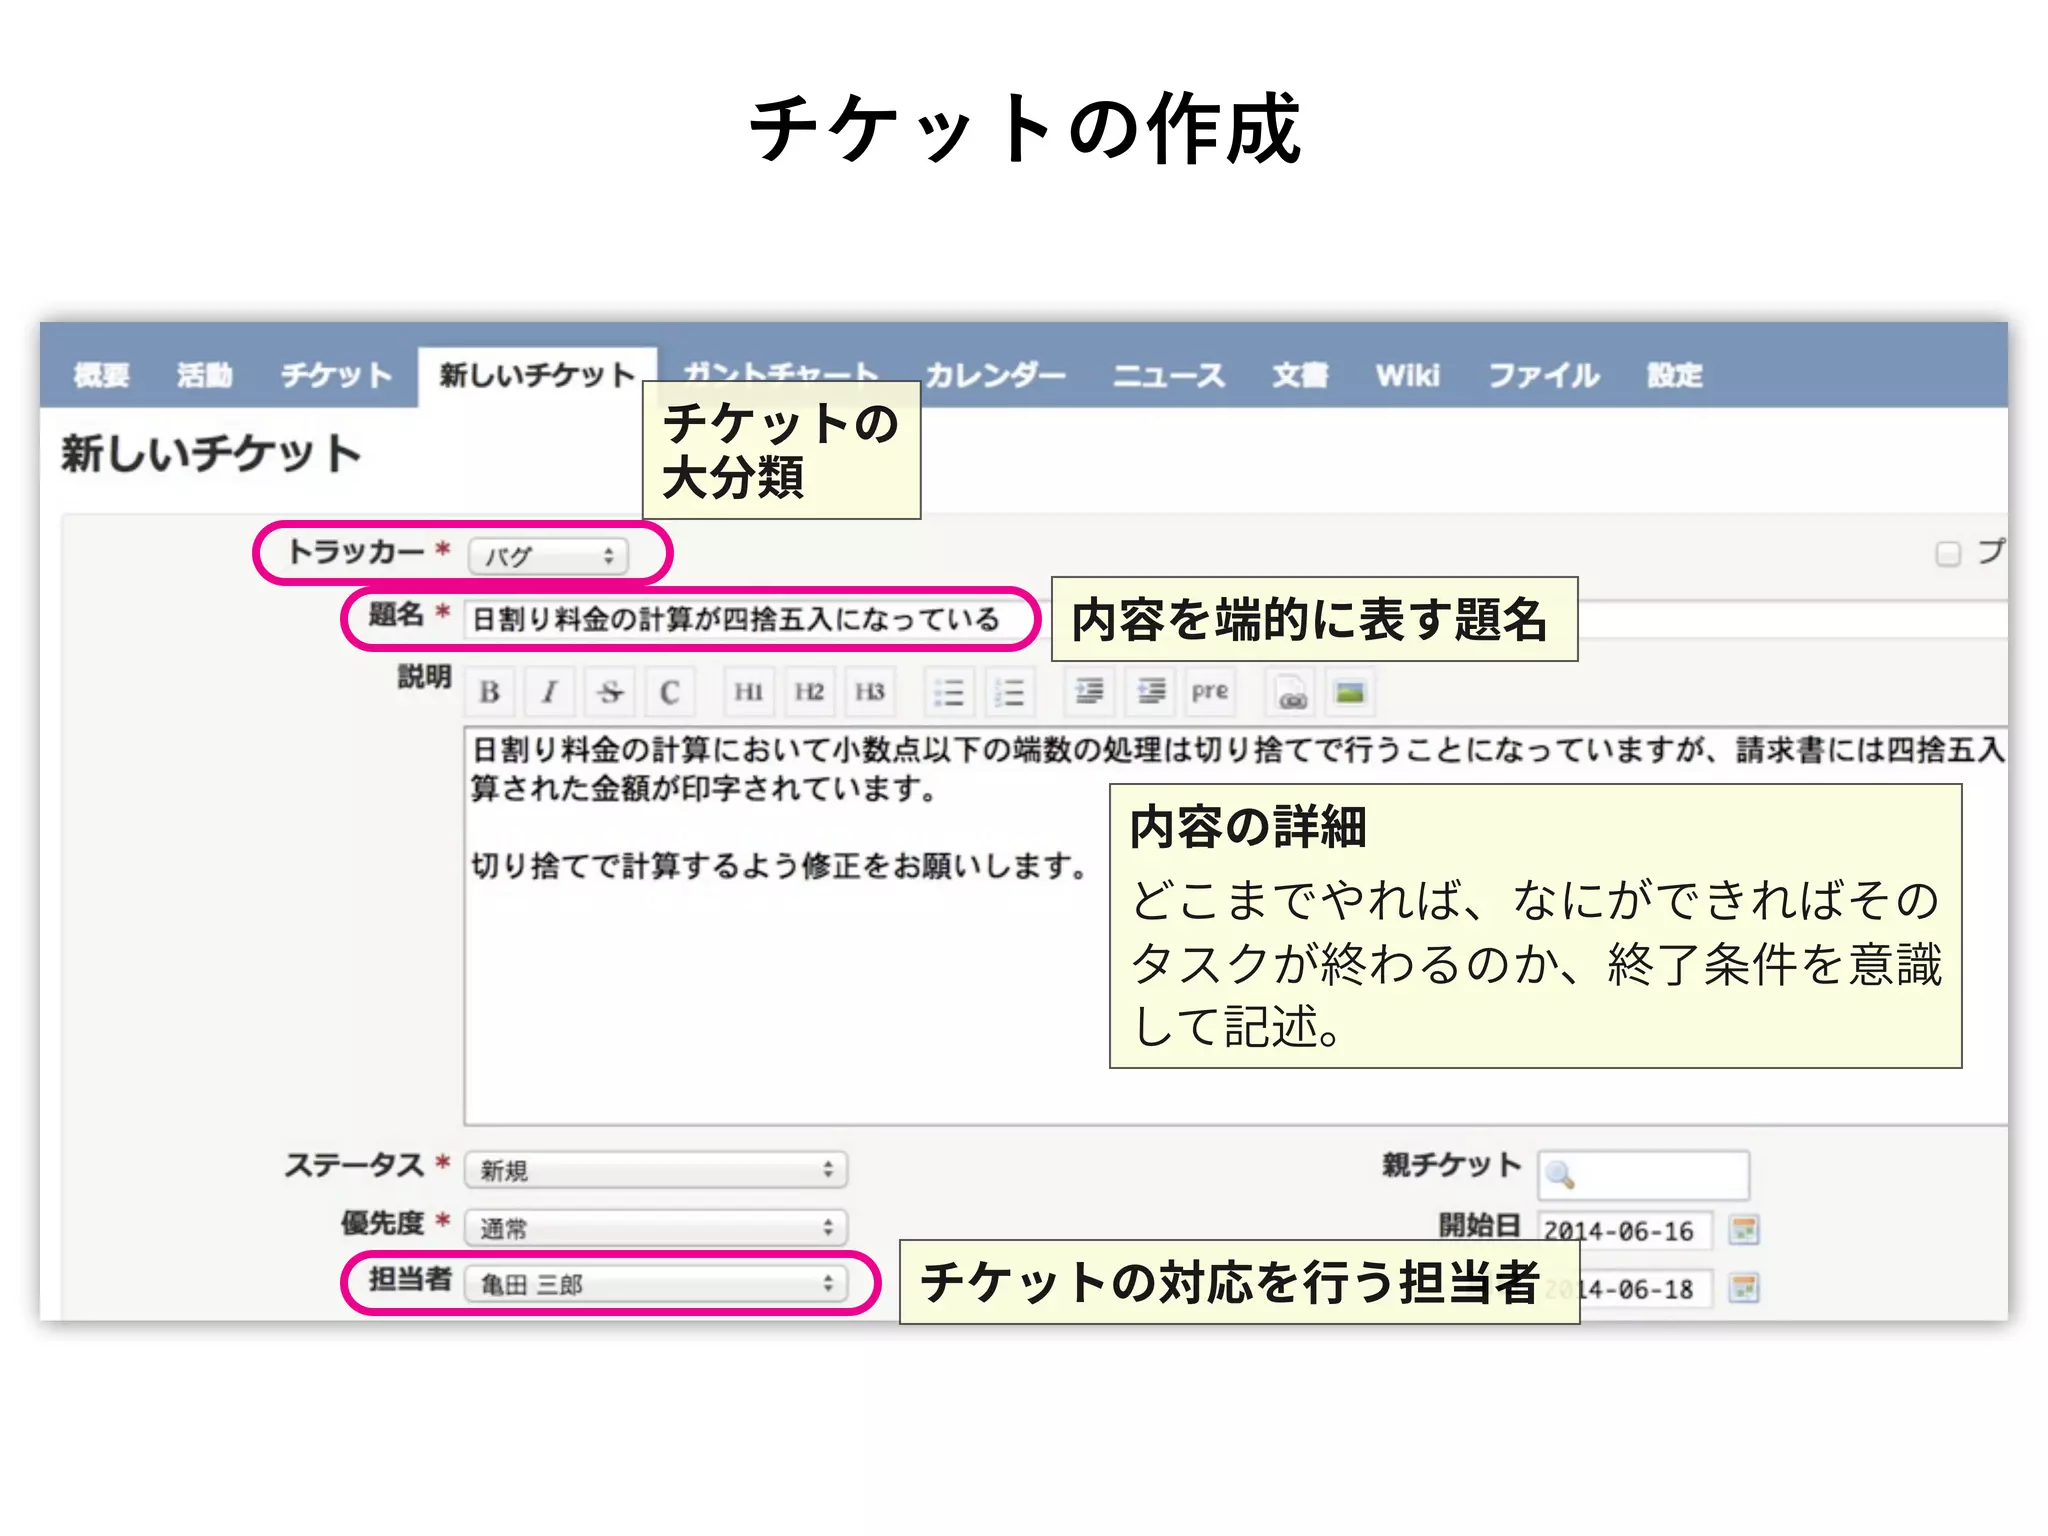Viewport: 2048px width, 1536px height.
Task: Insert a bulleted list
Action: (x=949, y=692)
